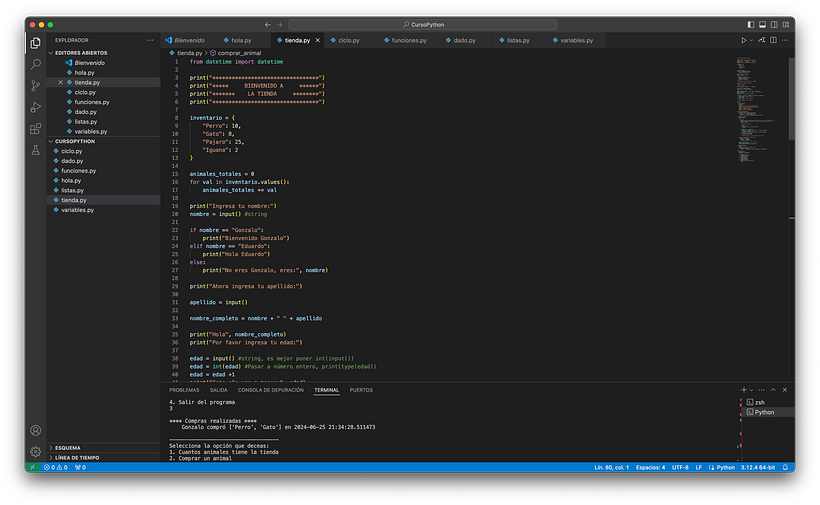The height and width of the screenshot is (505, 820).
Task: Open the Source Control view
Action: tap(36, 86)
